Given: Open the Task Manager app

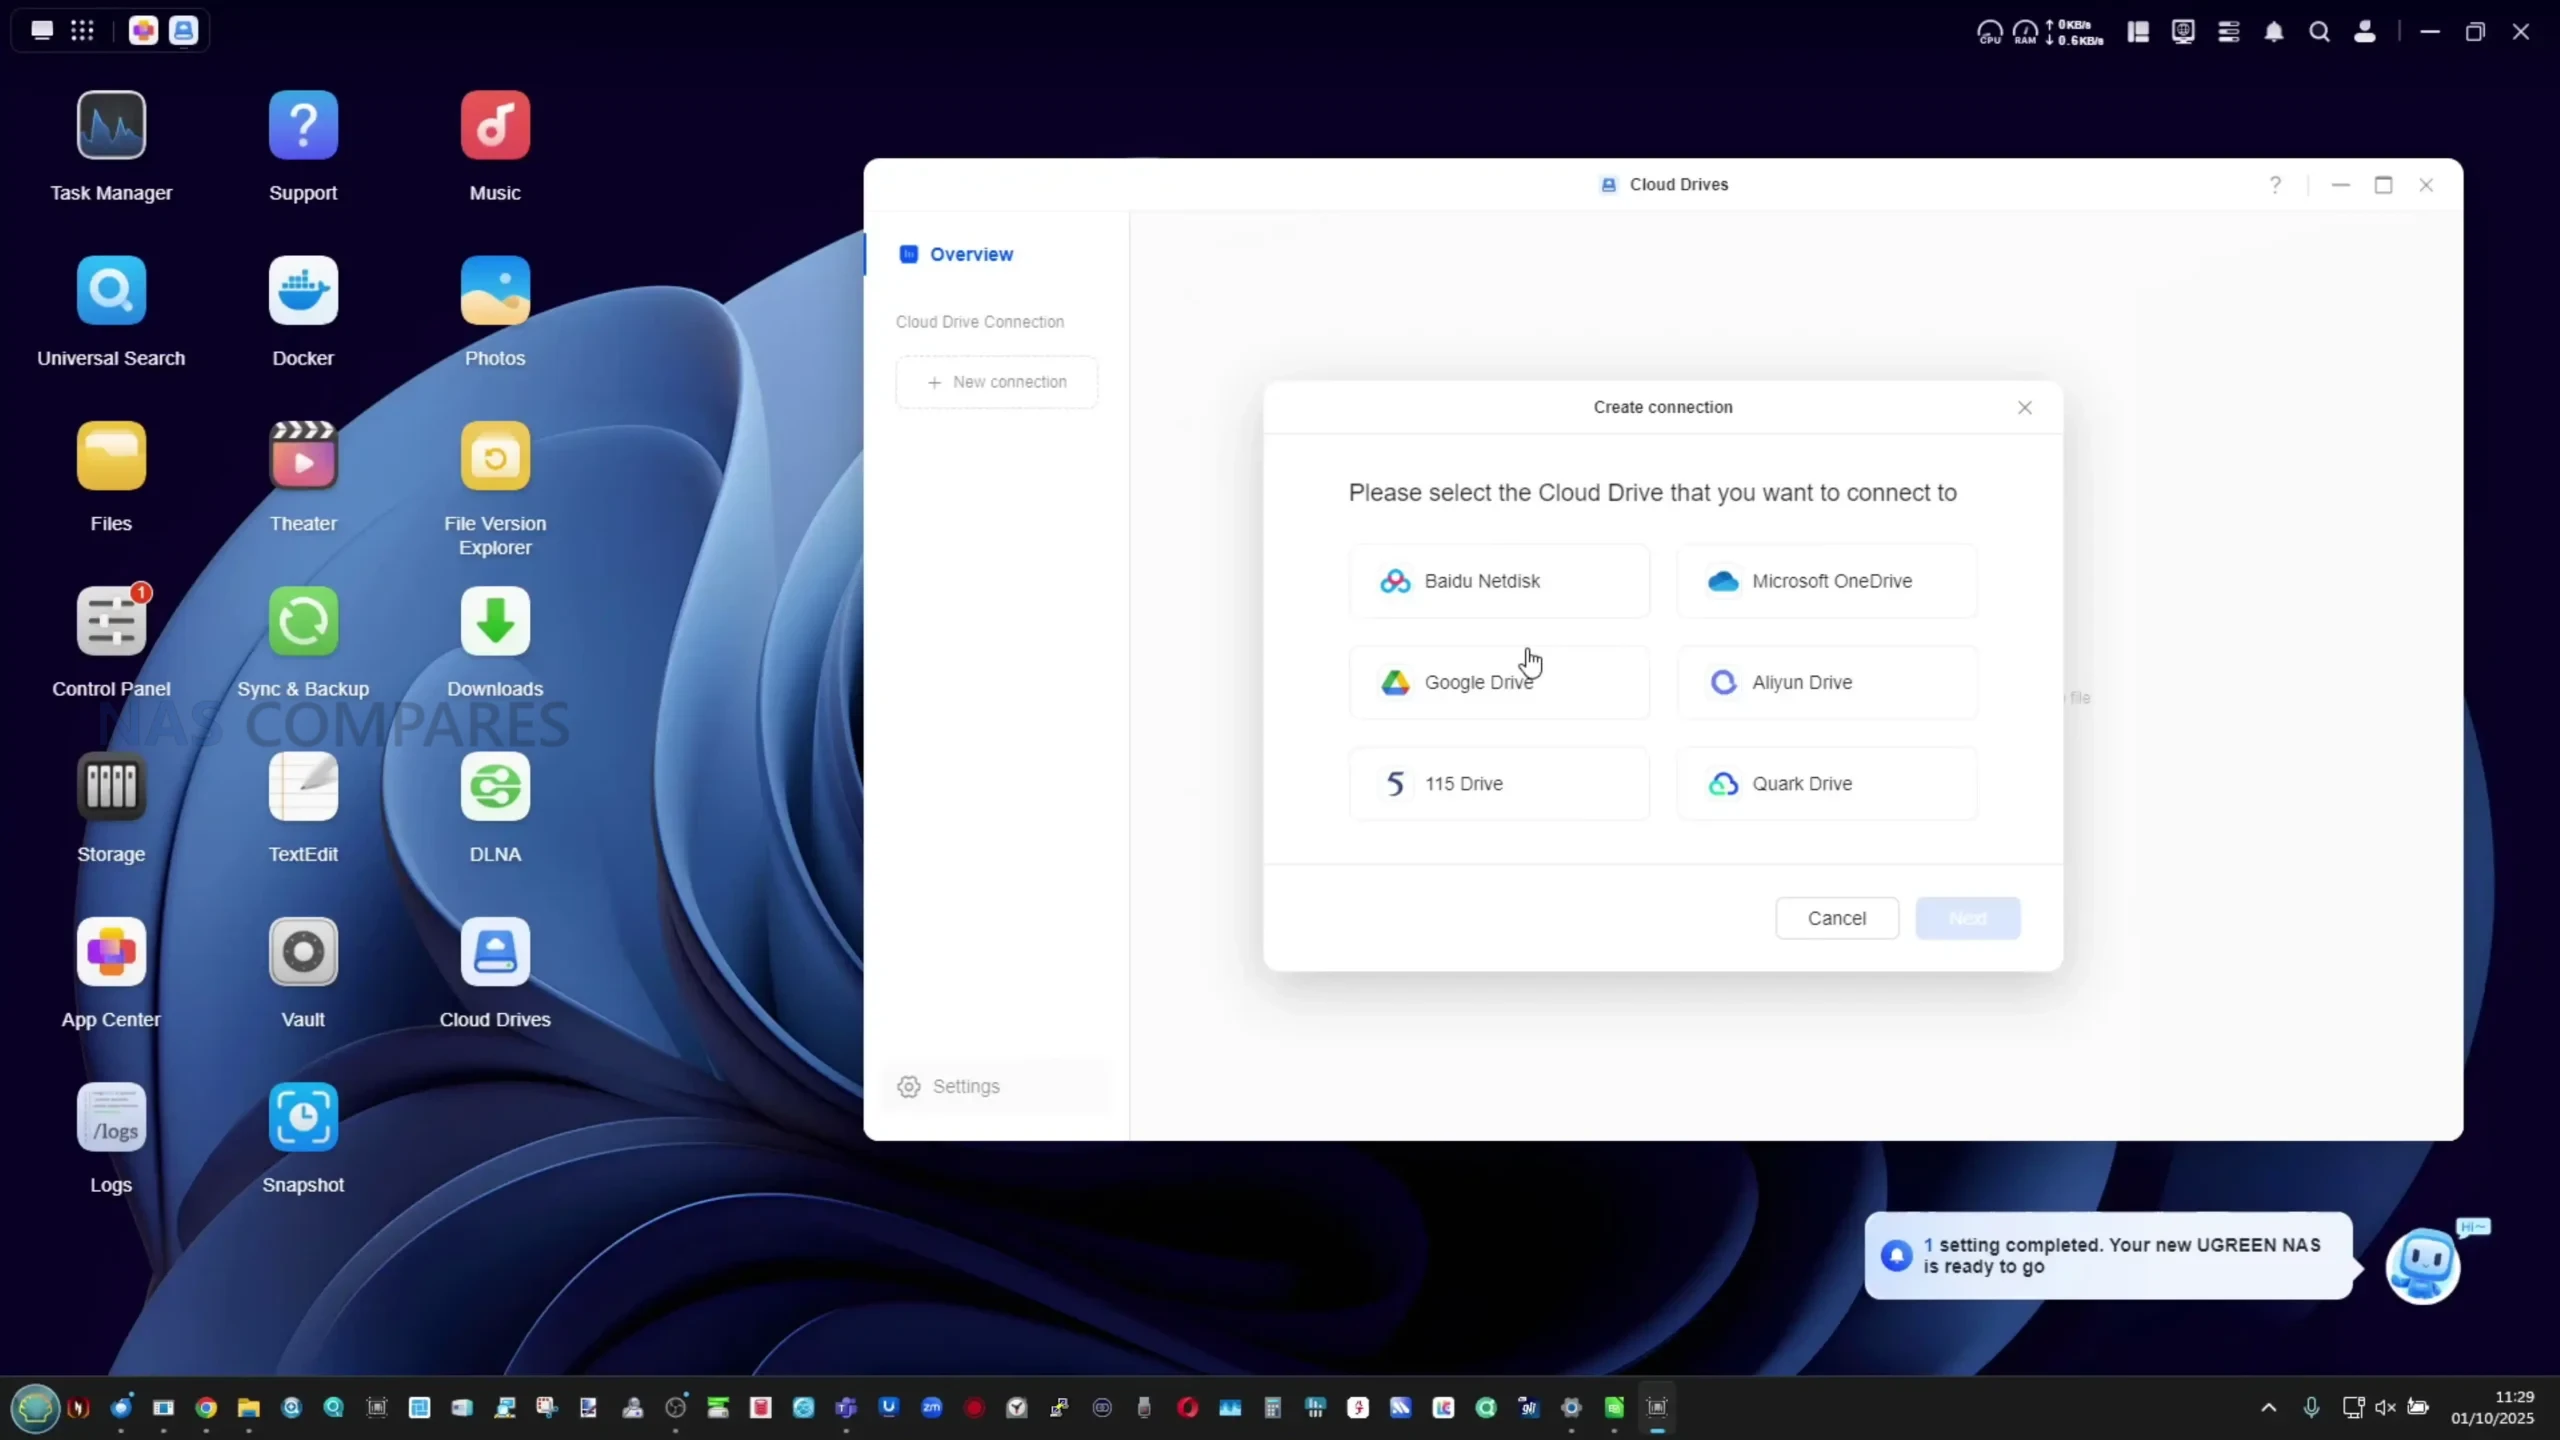Looking at the screenshot, I should pyautogui.click(x=111, y=126).
